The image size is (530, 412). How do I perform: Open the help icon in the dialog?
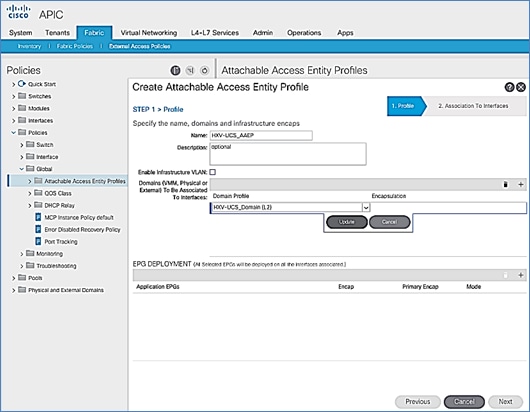509,87
